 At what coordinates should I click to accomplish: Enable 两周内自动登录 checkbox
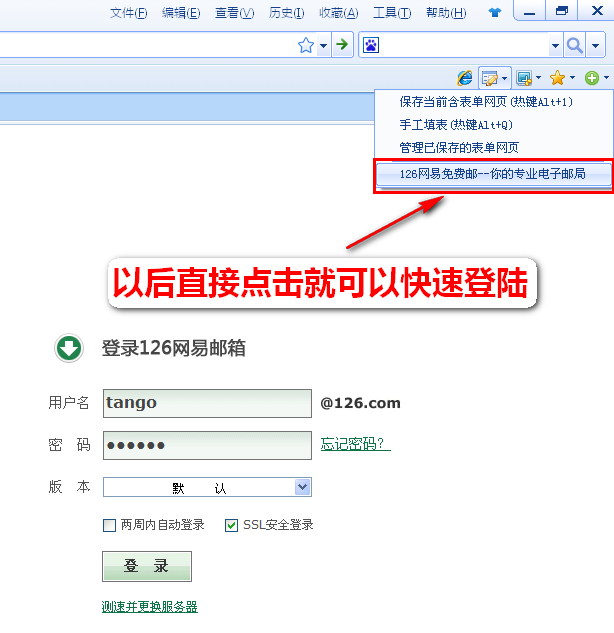(109, 525)
